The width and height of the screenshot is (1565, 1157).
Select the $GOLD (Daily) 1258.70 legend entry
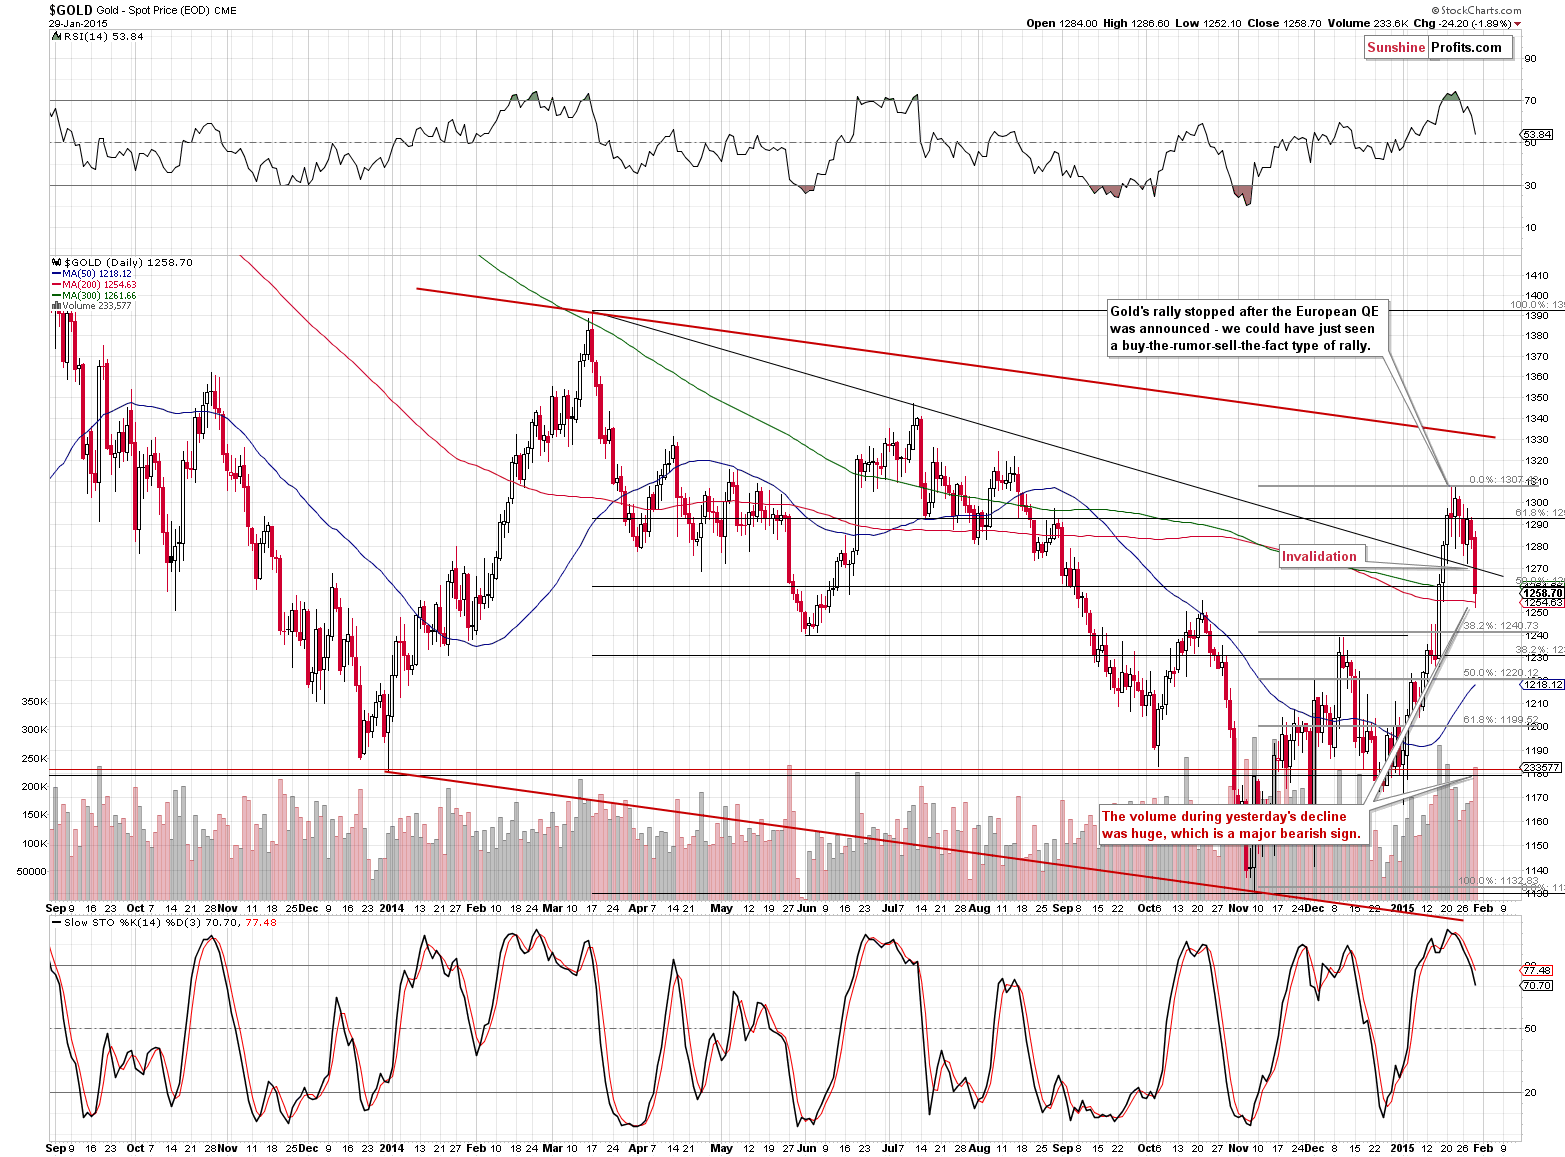[x=125, y=262]
